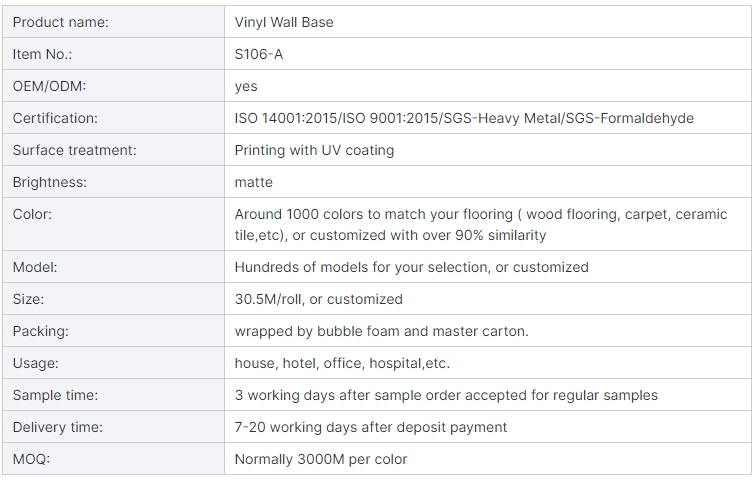Click the 'Packing:' label cell

click(x=40, y=331)
